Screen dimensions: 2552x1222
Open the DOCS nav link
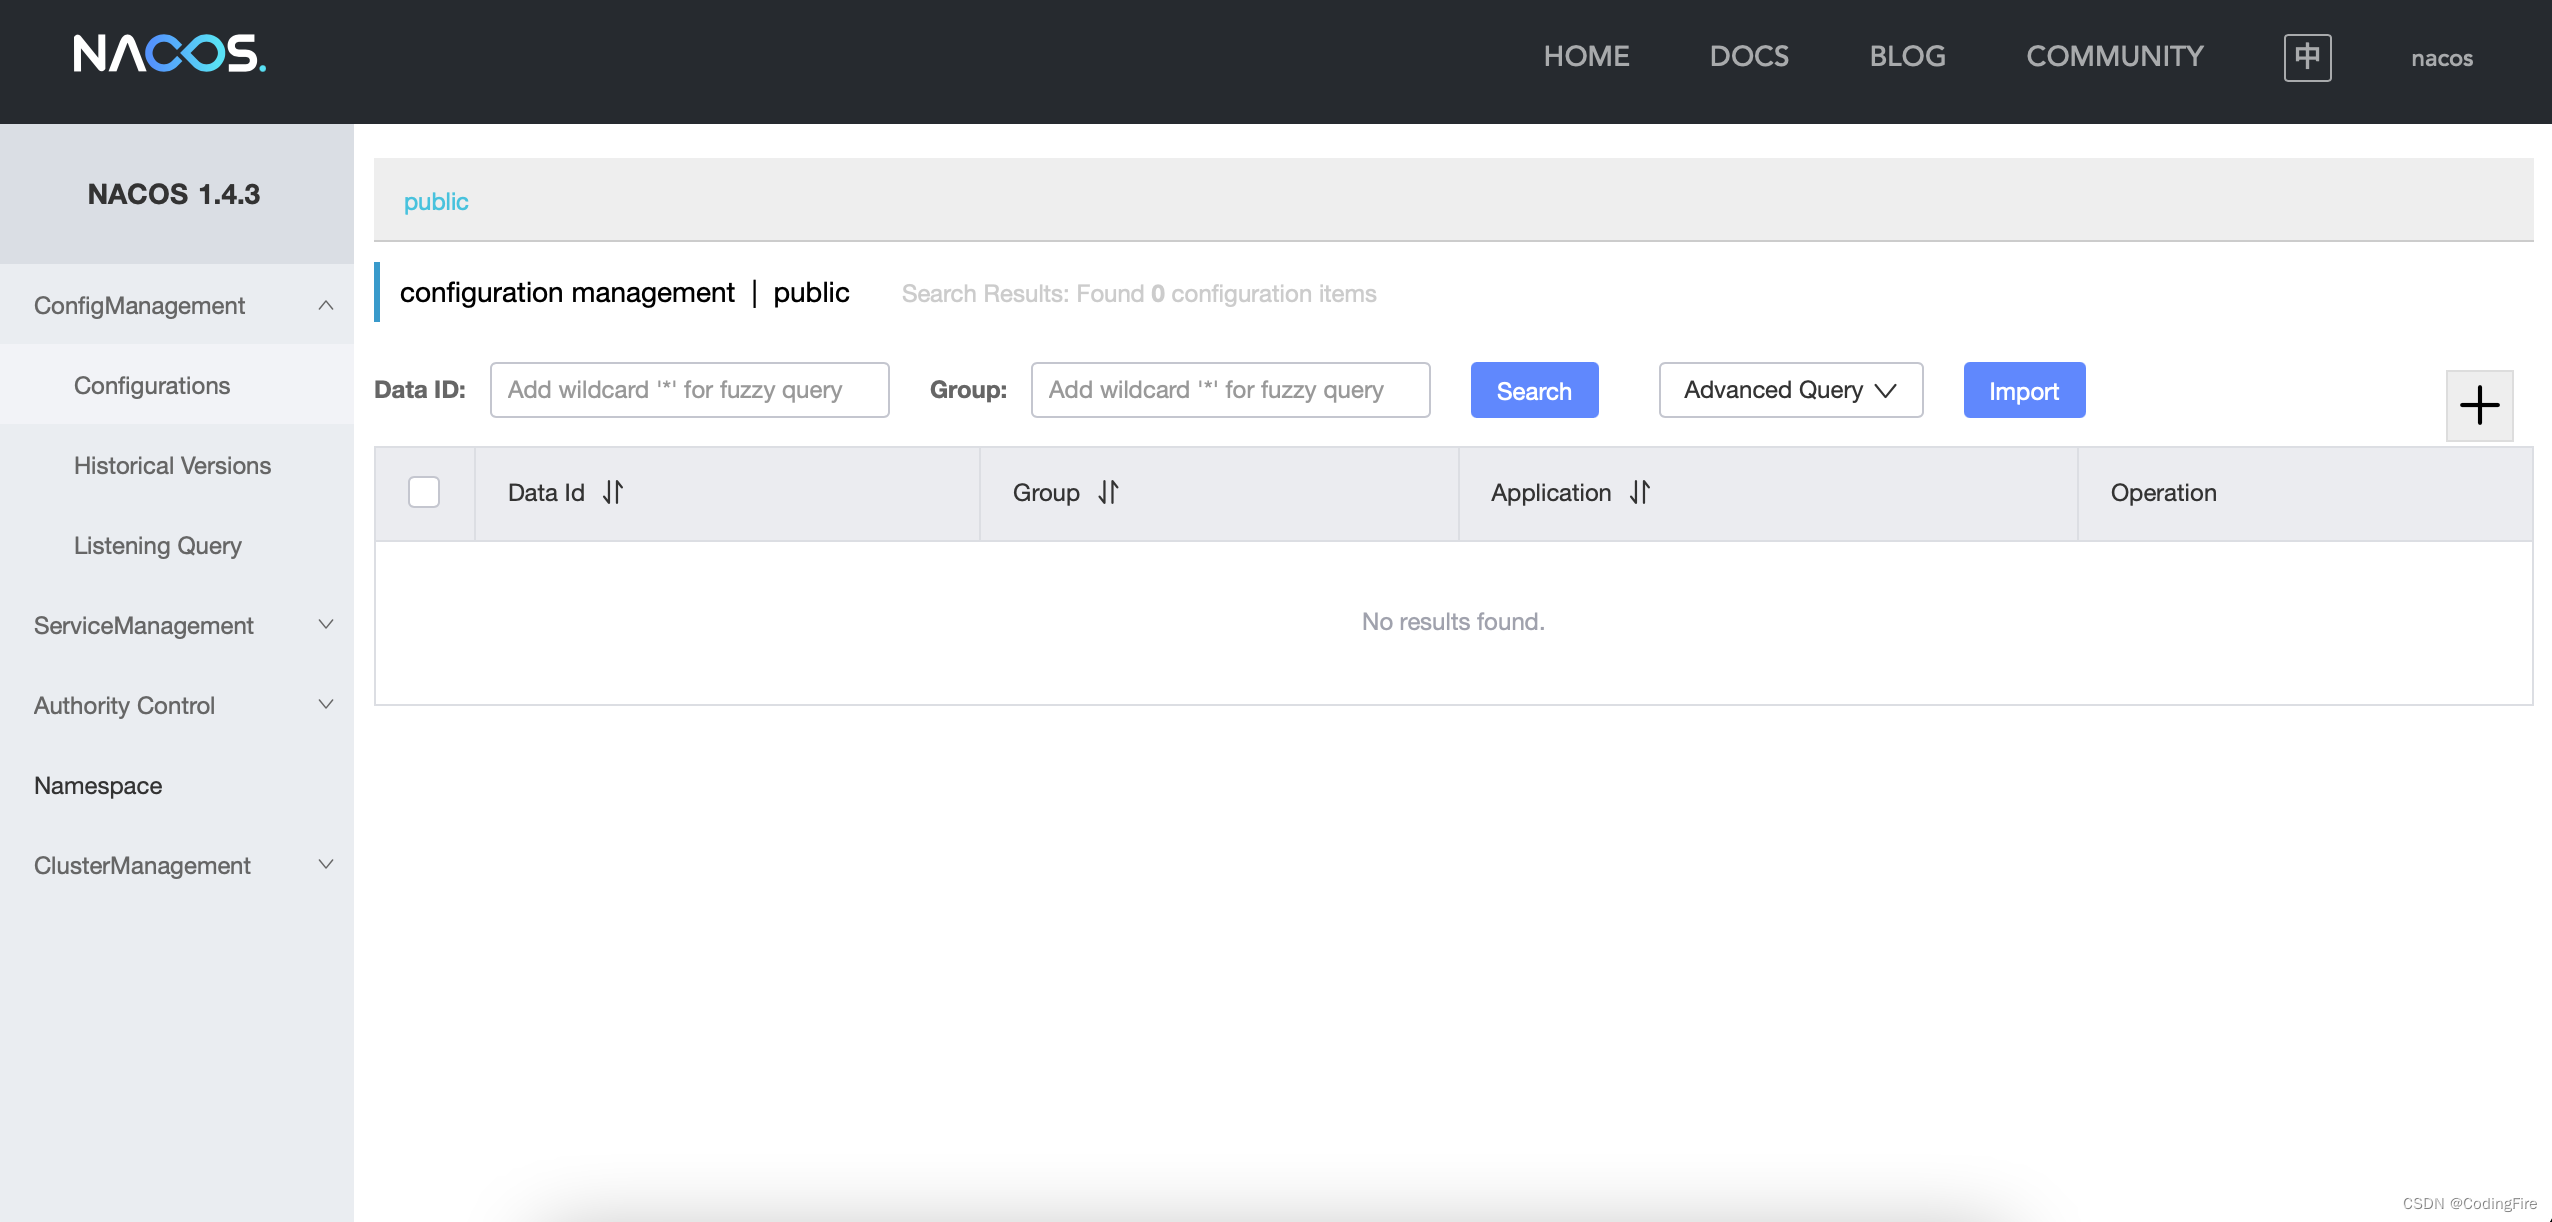(1749, 56)
